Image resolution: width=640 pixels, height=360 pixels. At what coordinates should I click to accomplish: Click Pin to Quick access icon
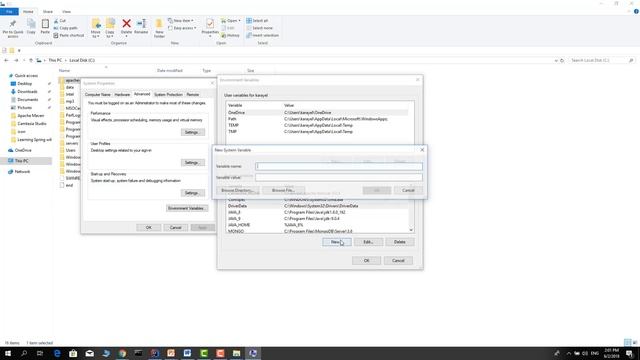[13, 24]
